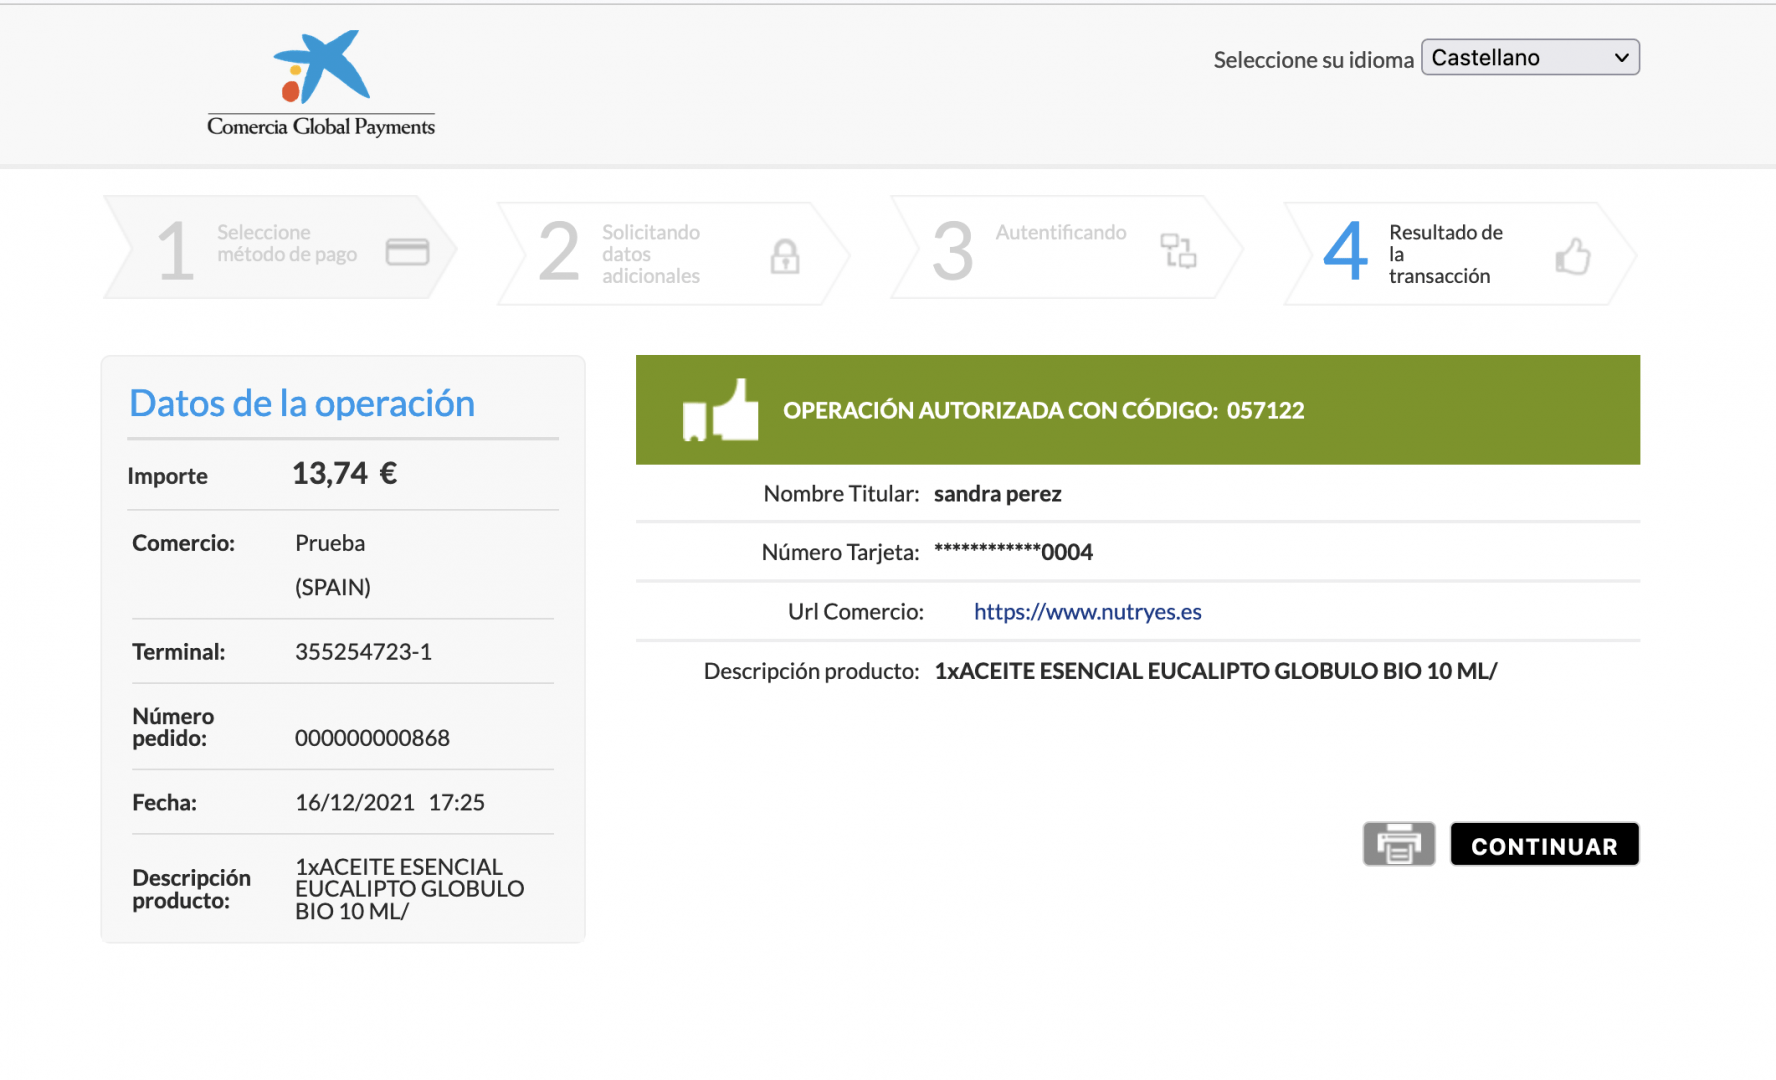This screenshot has height=1080, width=1776.
Task: Click the amount 13,74 €
Action: (344, 473)
